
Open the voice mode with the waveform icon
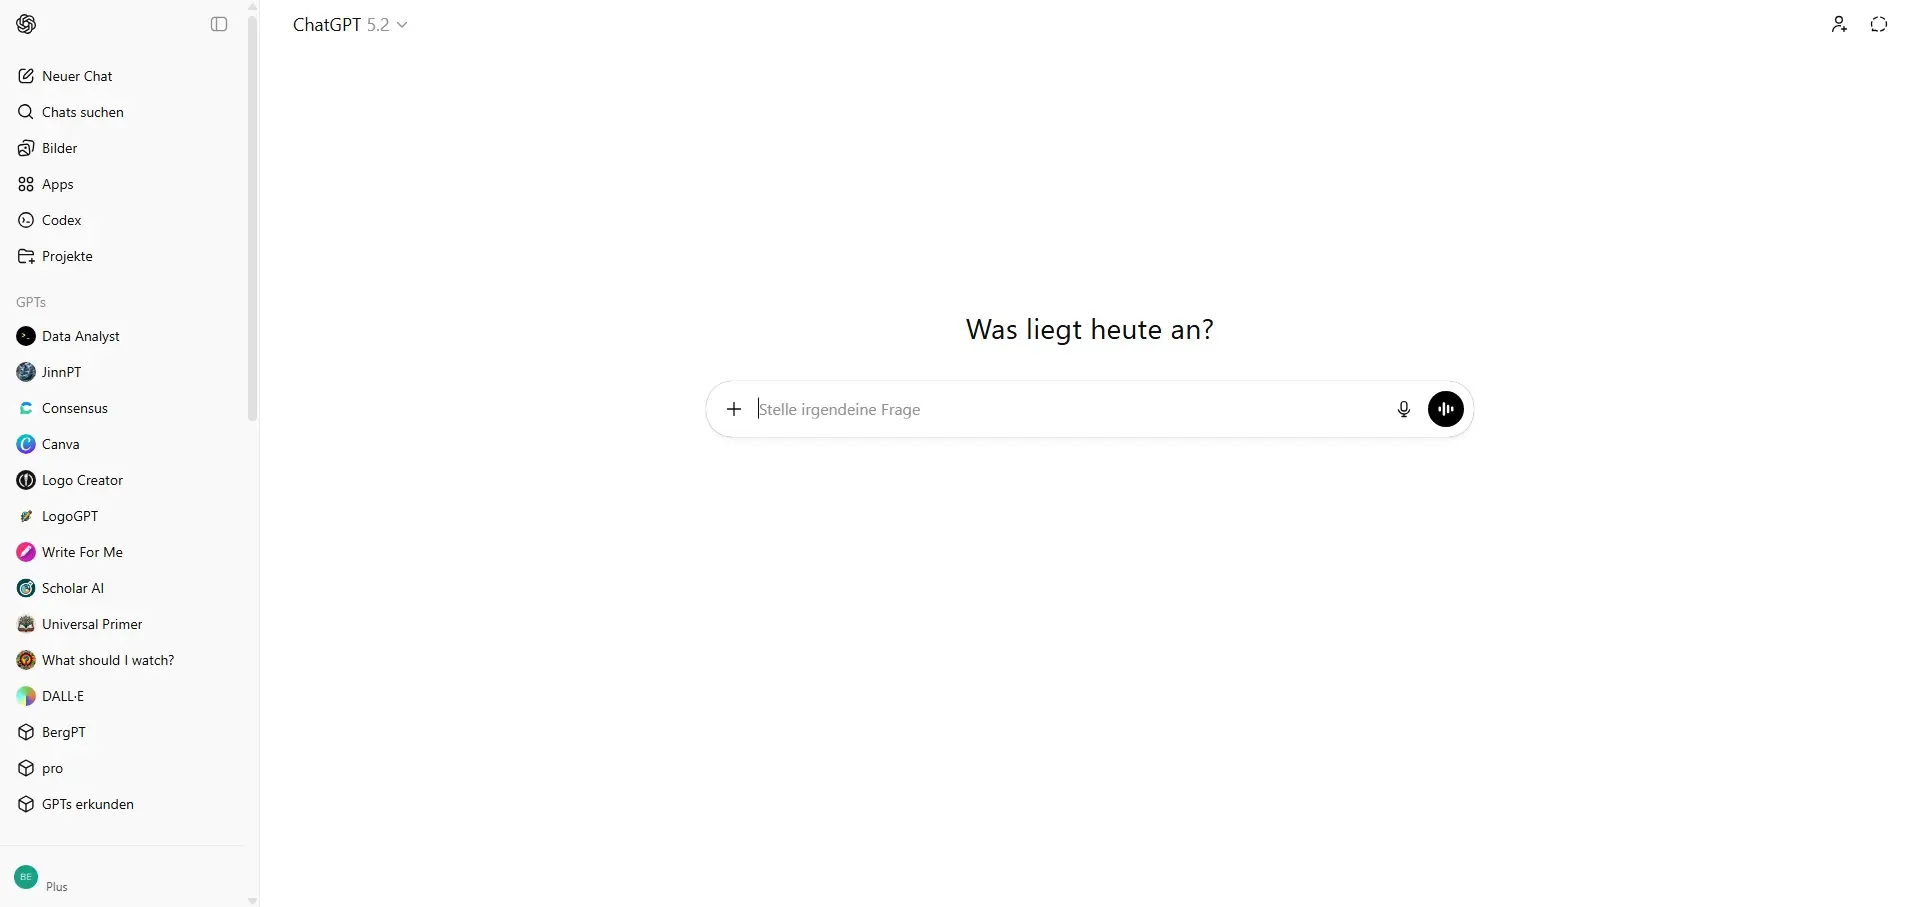(x=1445, y=409)
